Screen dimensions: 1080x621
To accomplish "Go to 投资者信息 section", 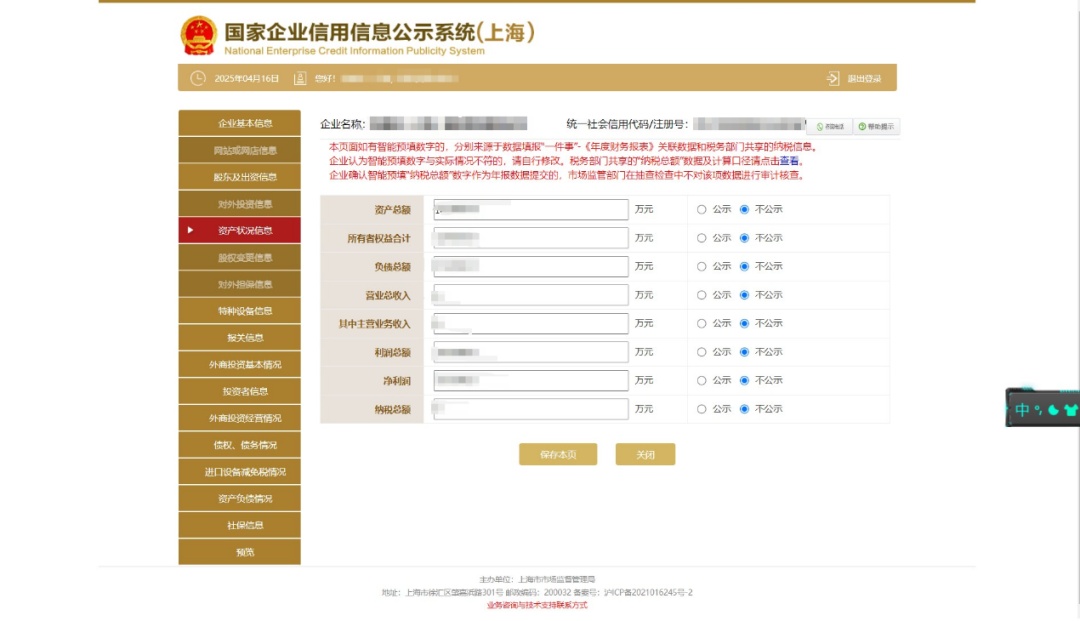I will (239, 391).
